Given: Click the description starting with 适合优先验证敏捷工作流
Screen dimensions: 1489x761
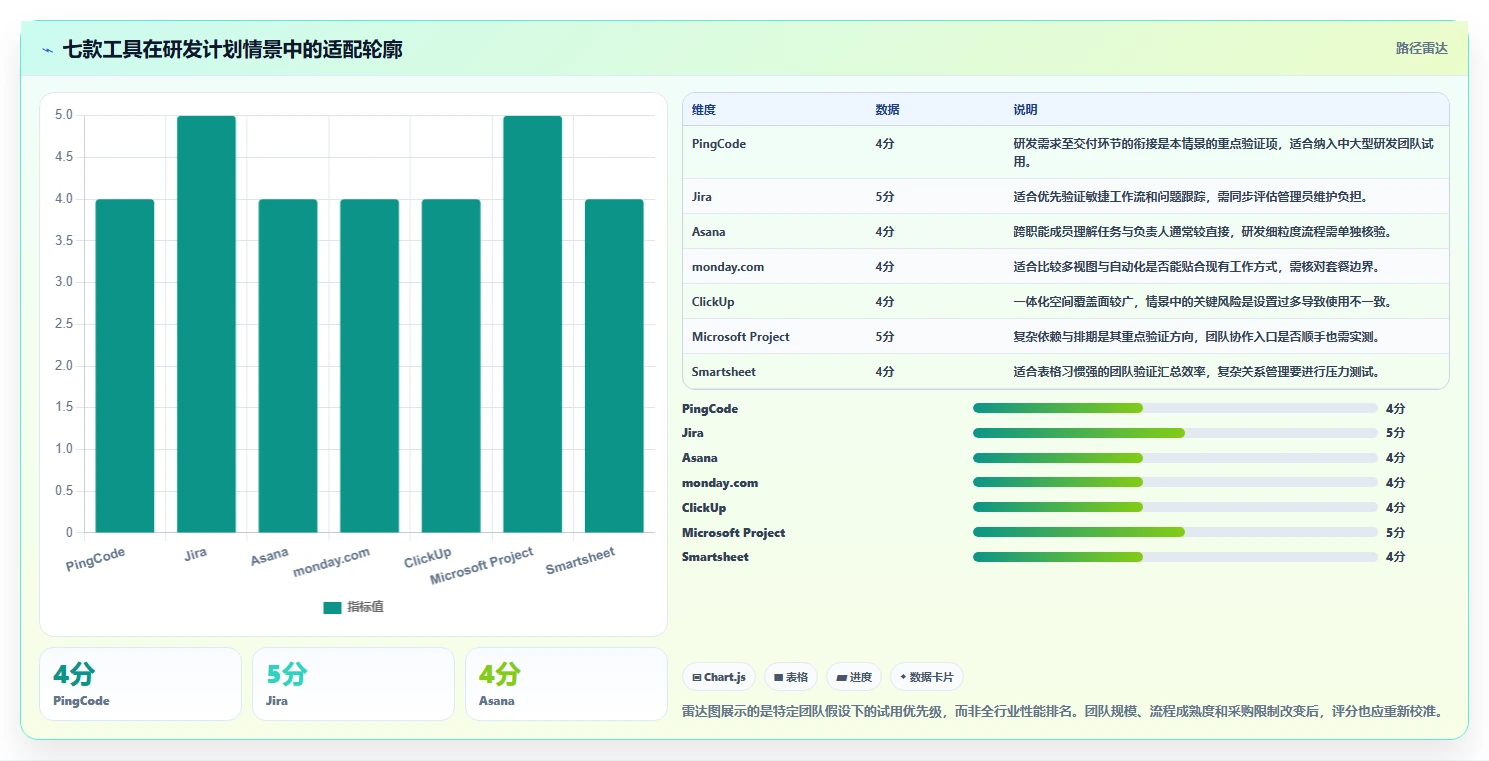Looking at the screenshot, I should (1190, 197).
